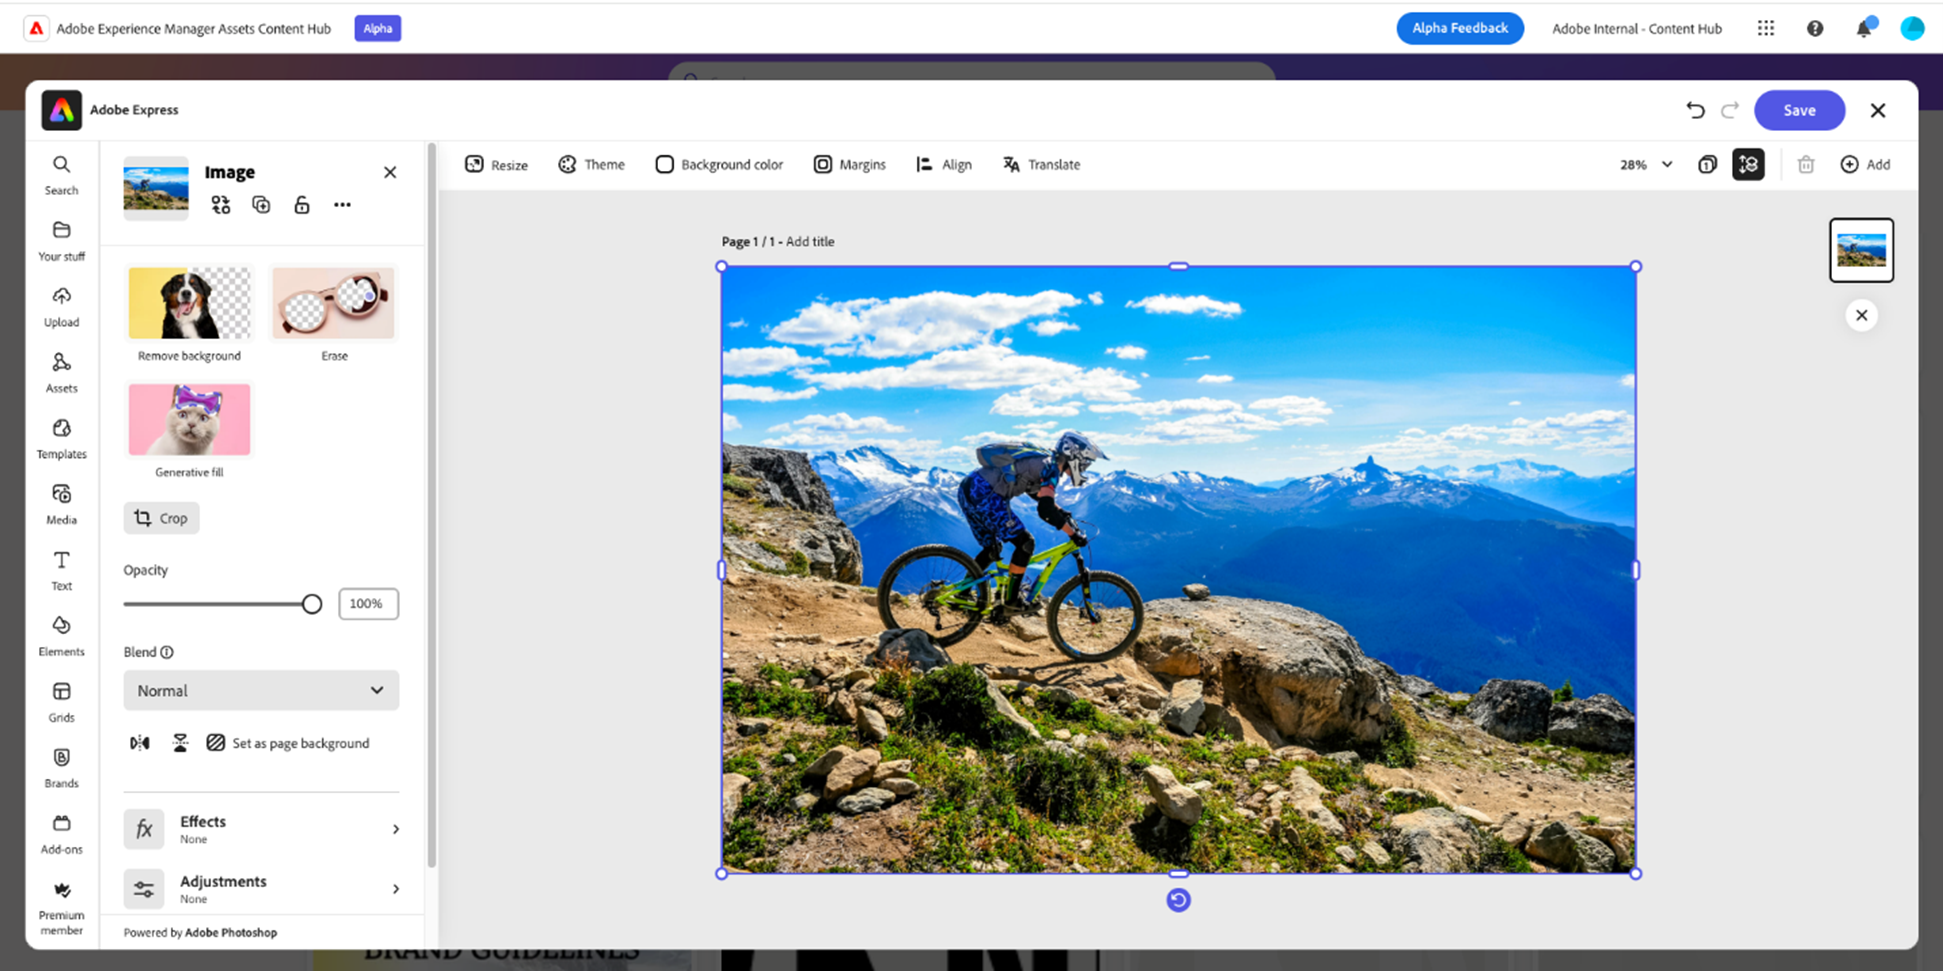Click the Alpha Feedback button
This screenshot has height=971, width=1943.
1459,28
